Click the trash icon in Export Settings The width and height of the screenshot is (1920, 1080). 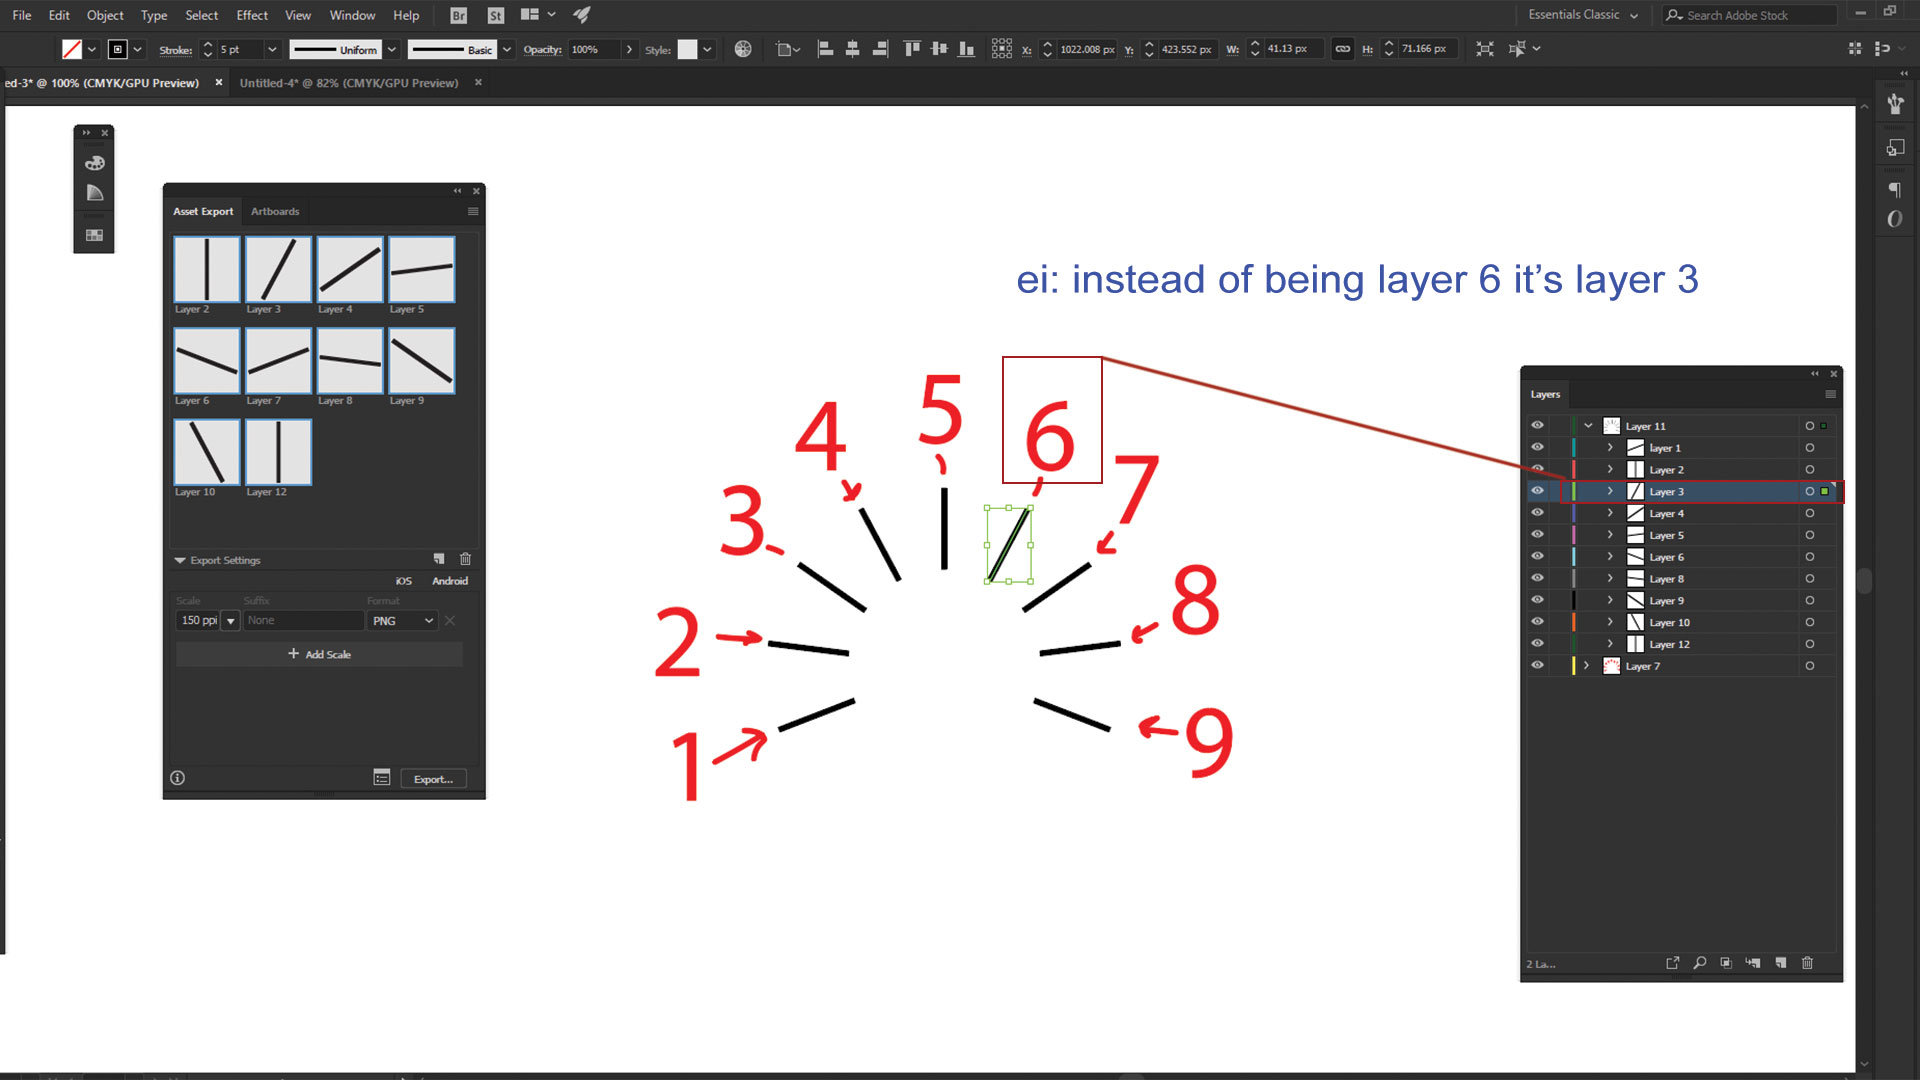tap(465, 559)
